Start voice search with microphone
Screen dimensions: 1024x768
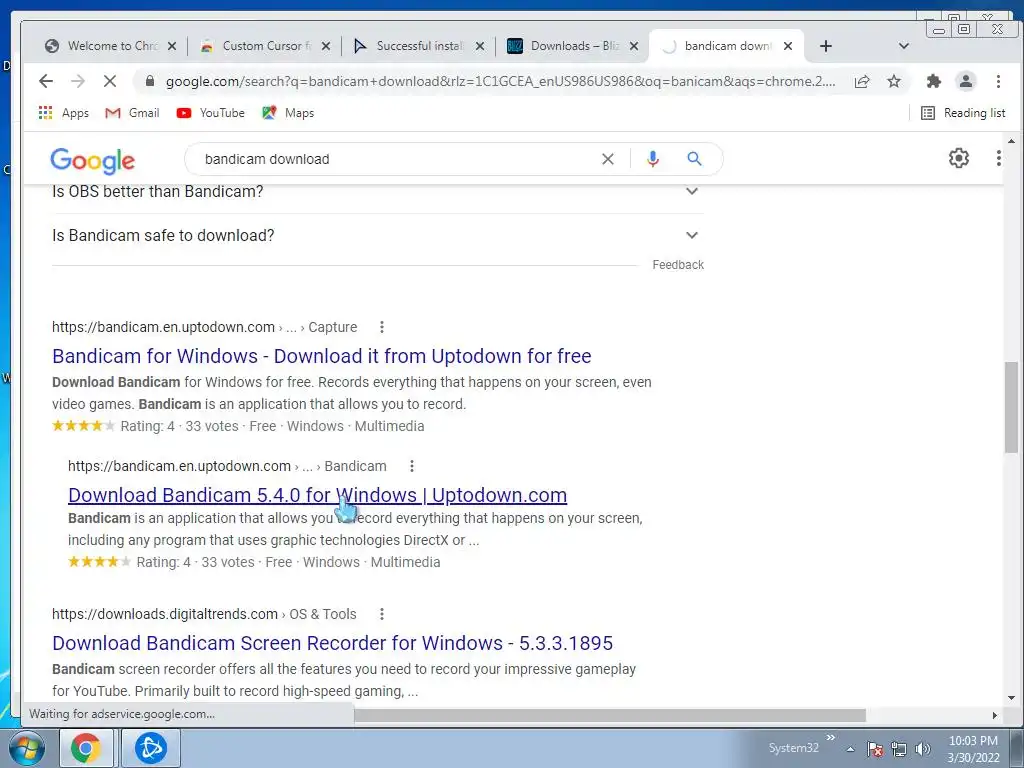(x=652, y=159)
